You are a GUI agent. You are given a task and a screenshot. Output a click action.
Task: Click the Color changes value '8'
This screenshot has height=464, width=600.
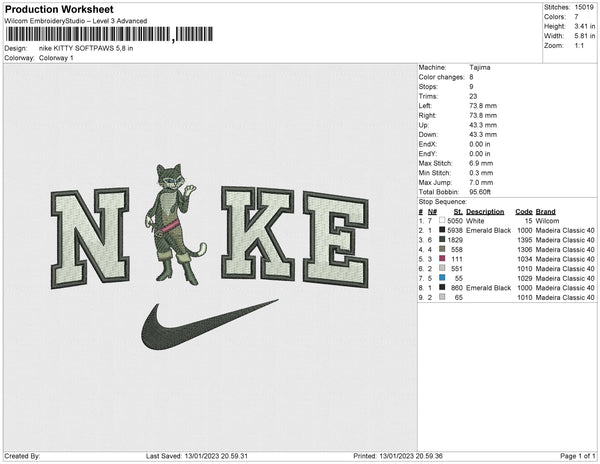click(471, 77)
